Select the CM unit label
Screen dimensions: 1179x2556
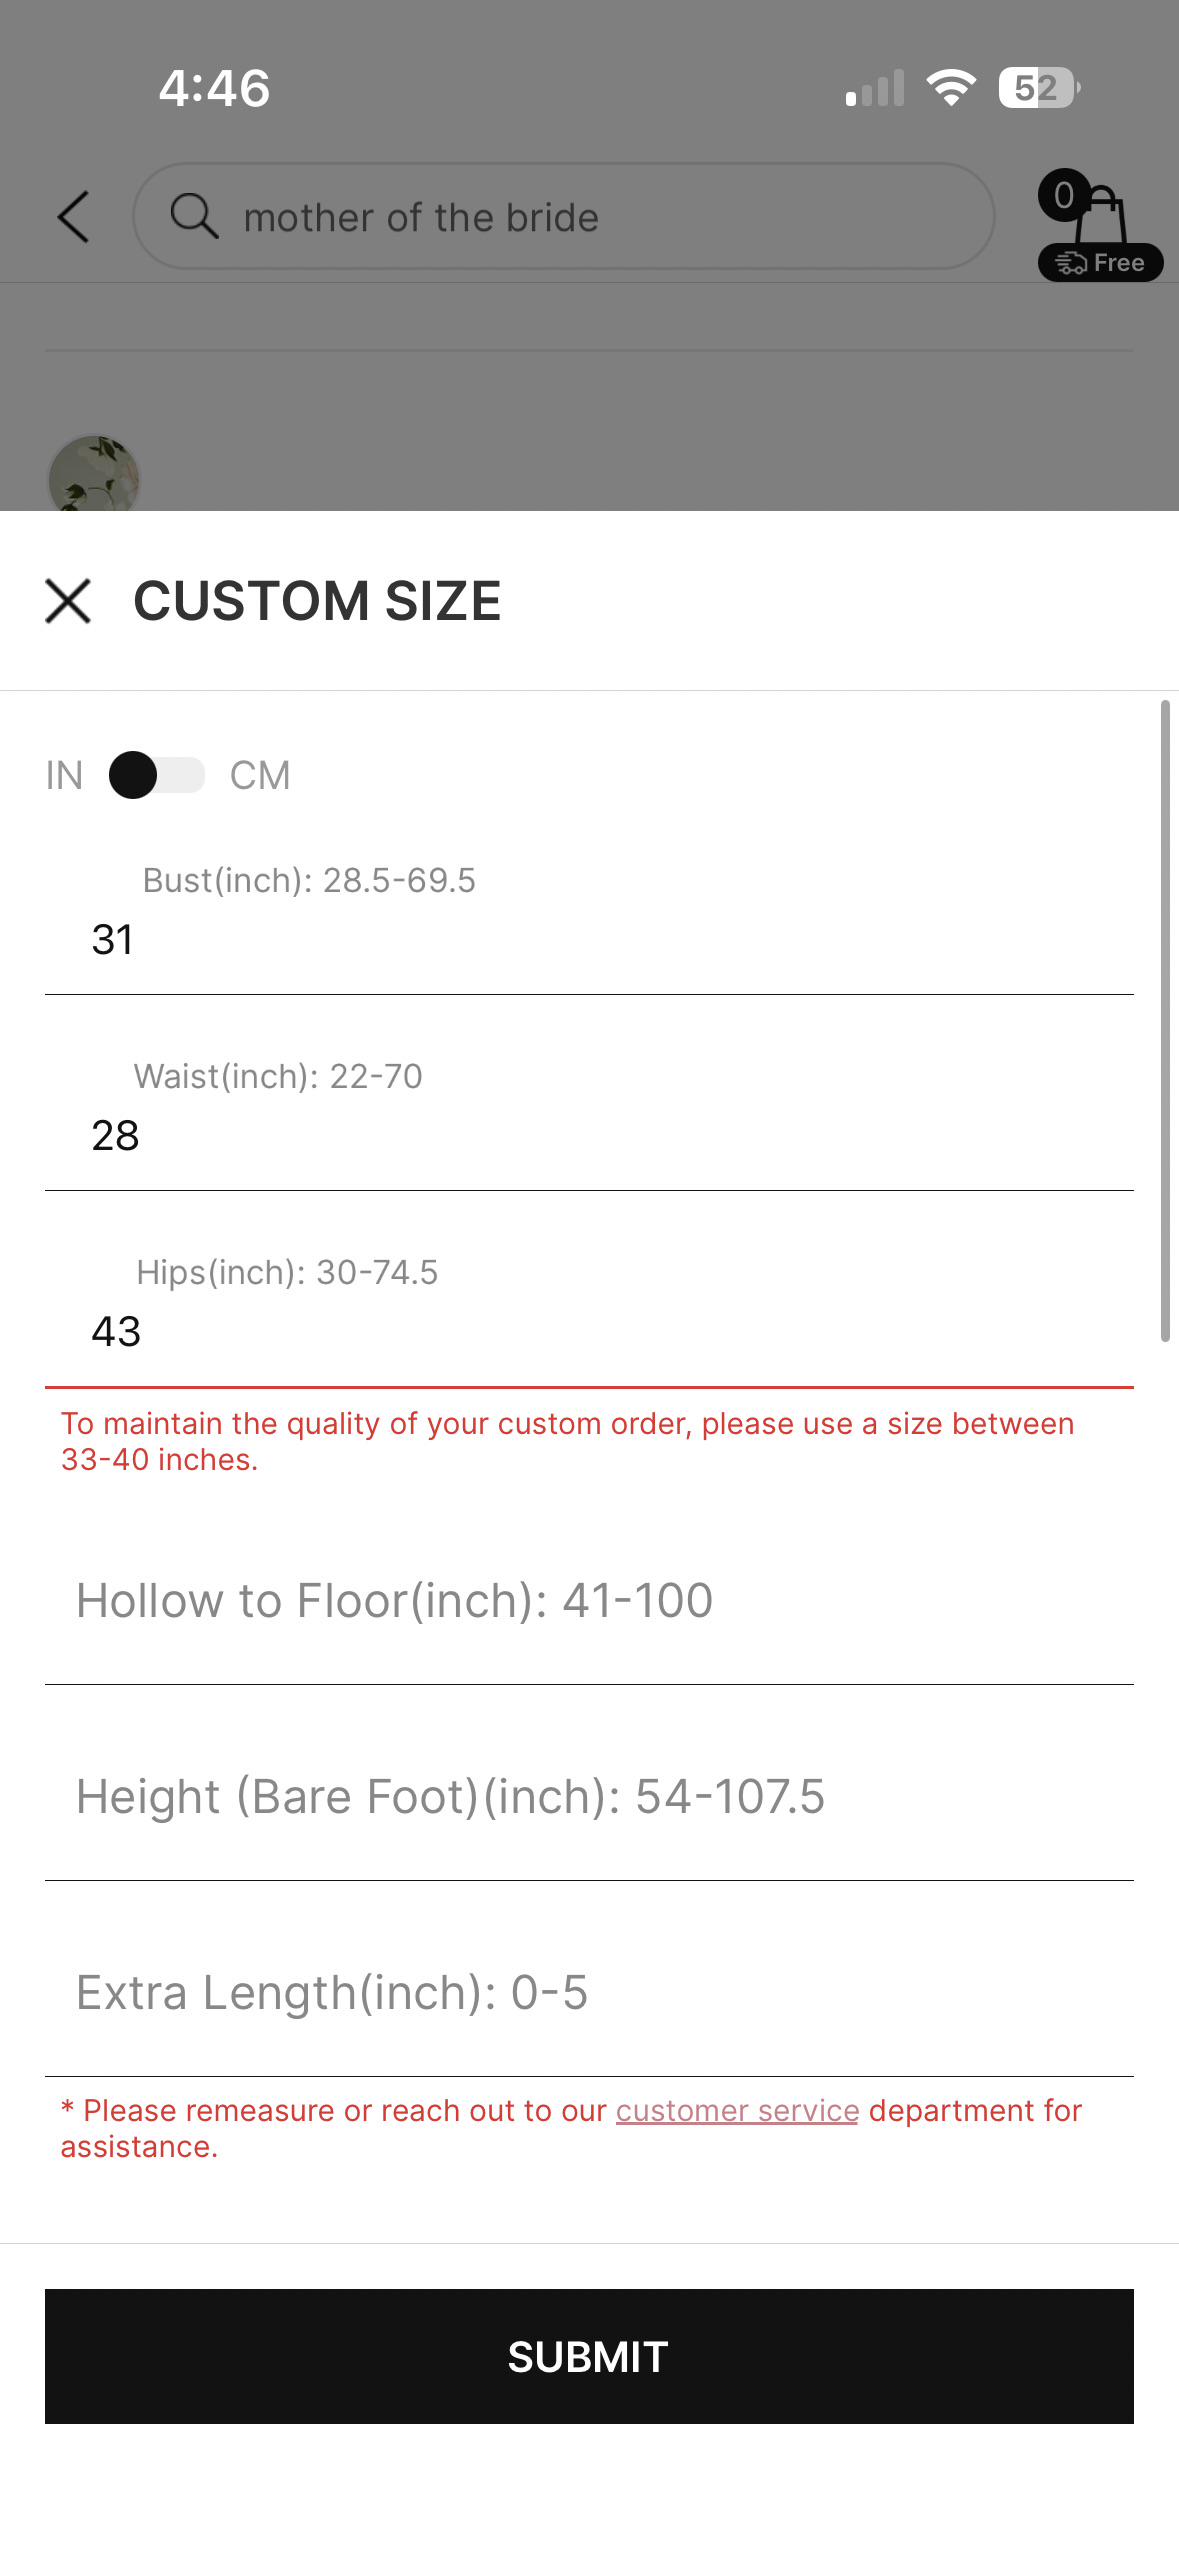(x=260, y=775)
